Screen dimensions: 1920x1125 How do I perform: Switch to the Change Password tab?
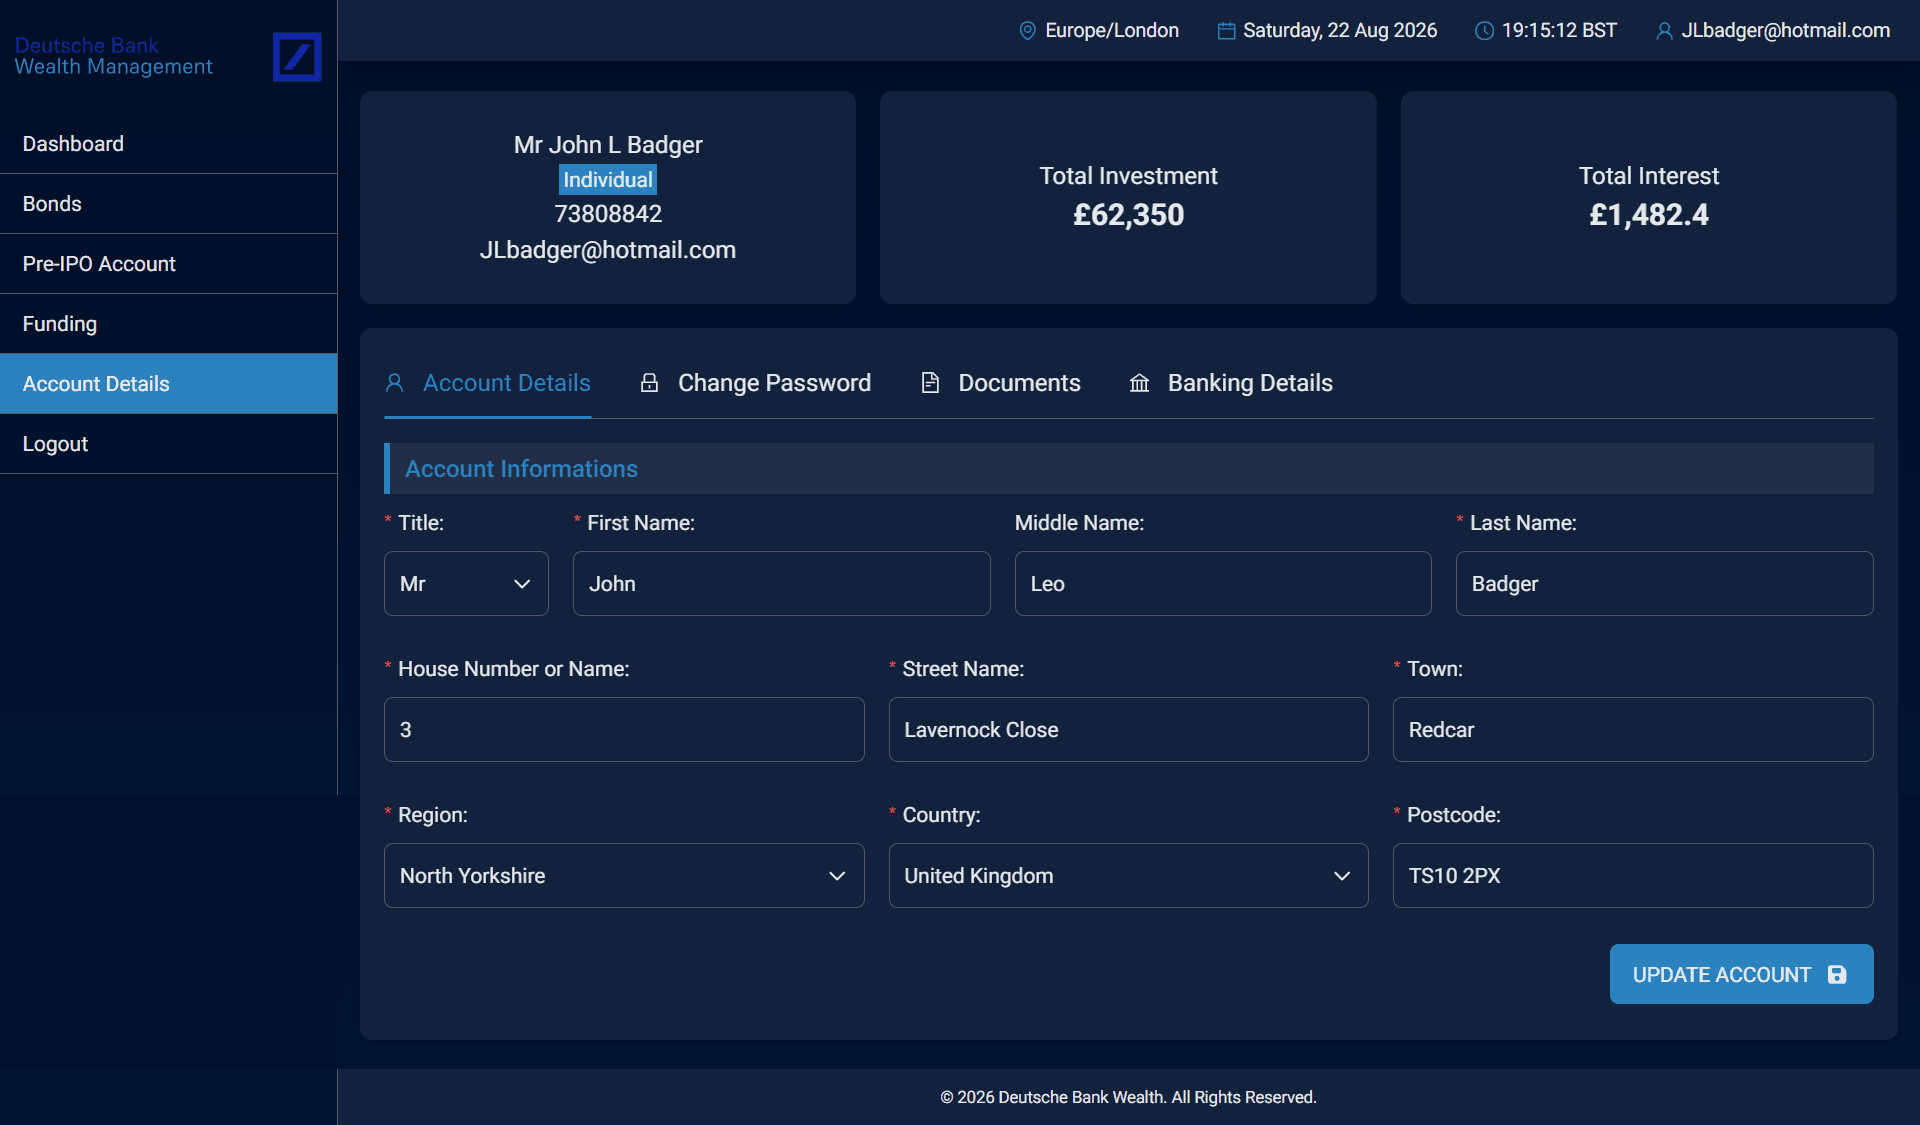point(755,383)
